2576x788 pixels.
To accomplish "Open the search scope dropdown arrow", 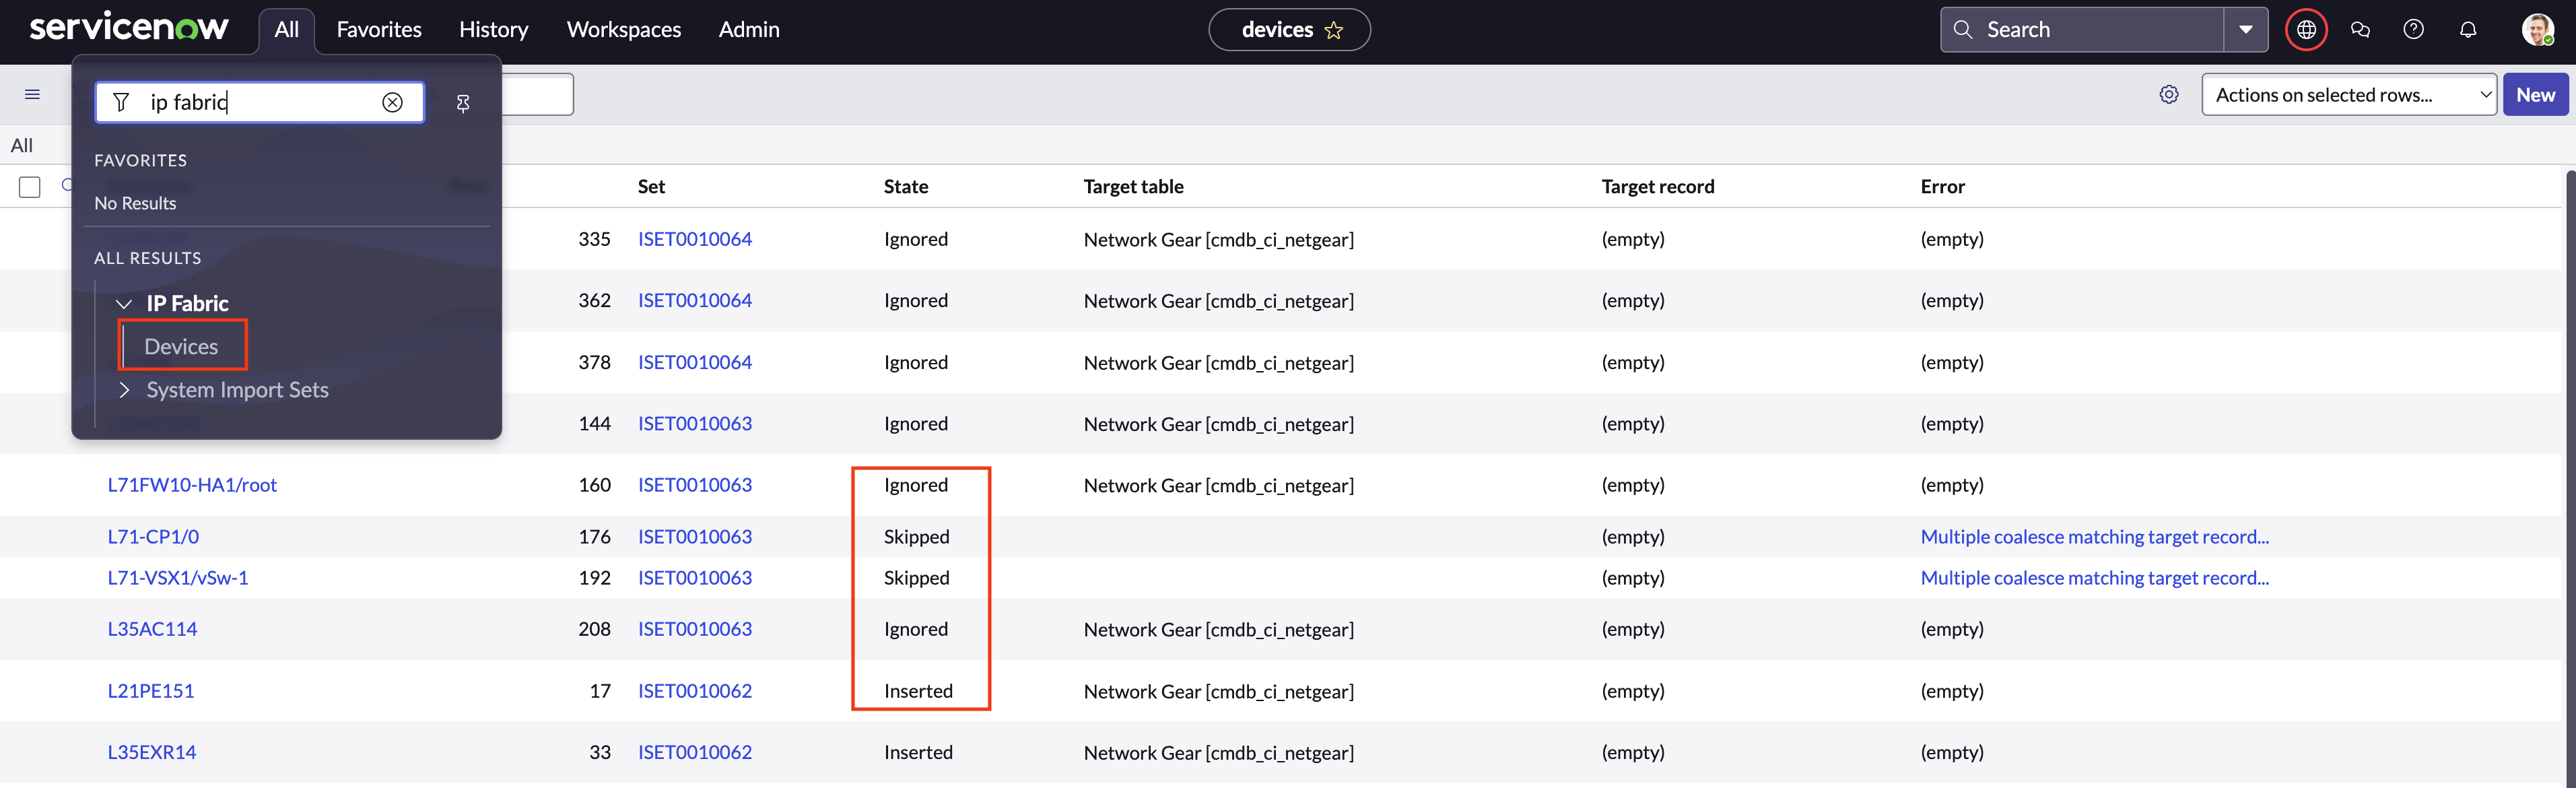I will [x=2246, y=30].
